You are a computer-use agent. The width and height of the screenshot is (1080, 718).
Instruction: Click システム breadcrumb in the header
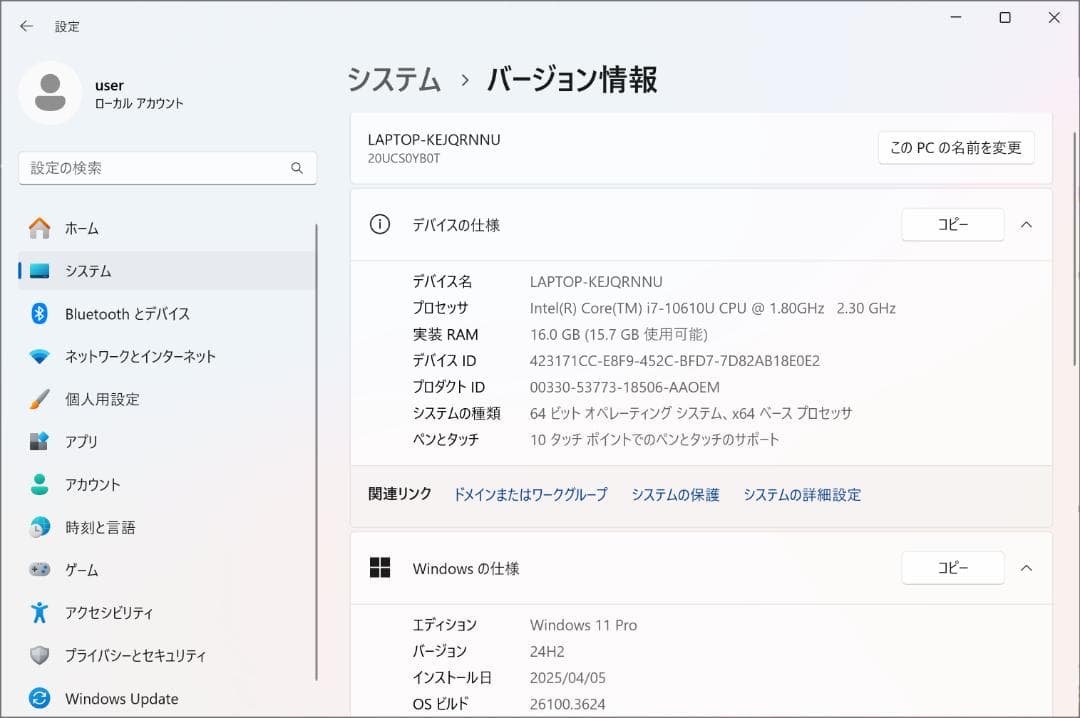[x=394, y=79]
